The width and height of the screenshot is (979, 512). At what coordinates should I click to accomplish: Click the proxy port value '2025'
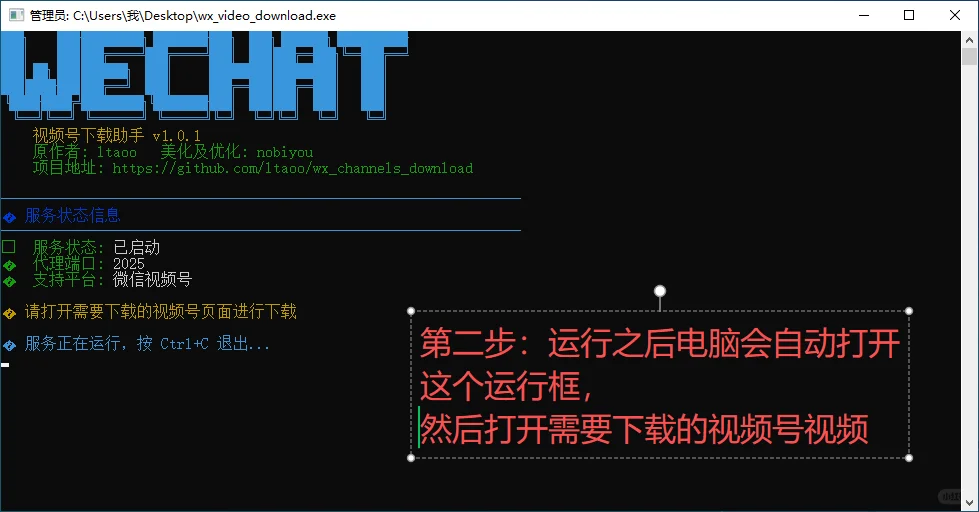coord(129,263)
